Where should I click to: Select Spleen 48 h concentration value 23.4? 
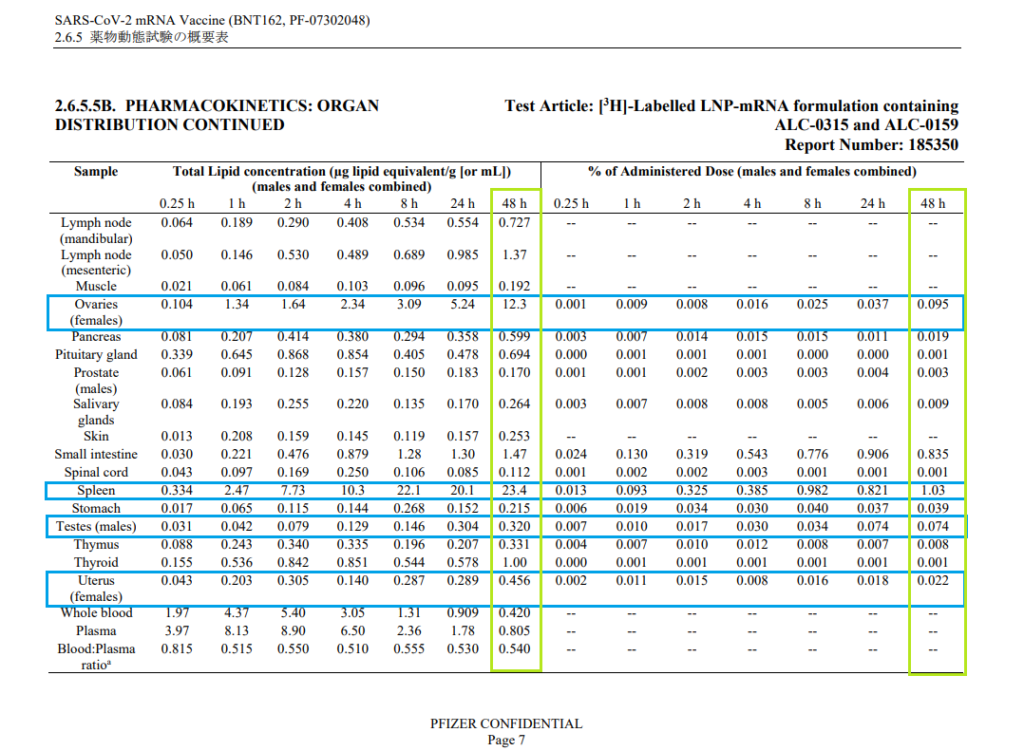point(516,491)
